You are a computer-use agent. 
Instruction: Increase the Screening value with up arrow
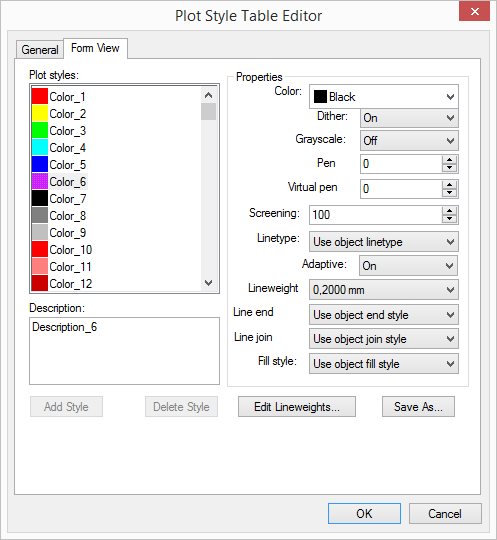[449, 211]
